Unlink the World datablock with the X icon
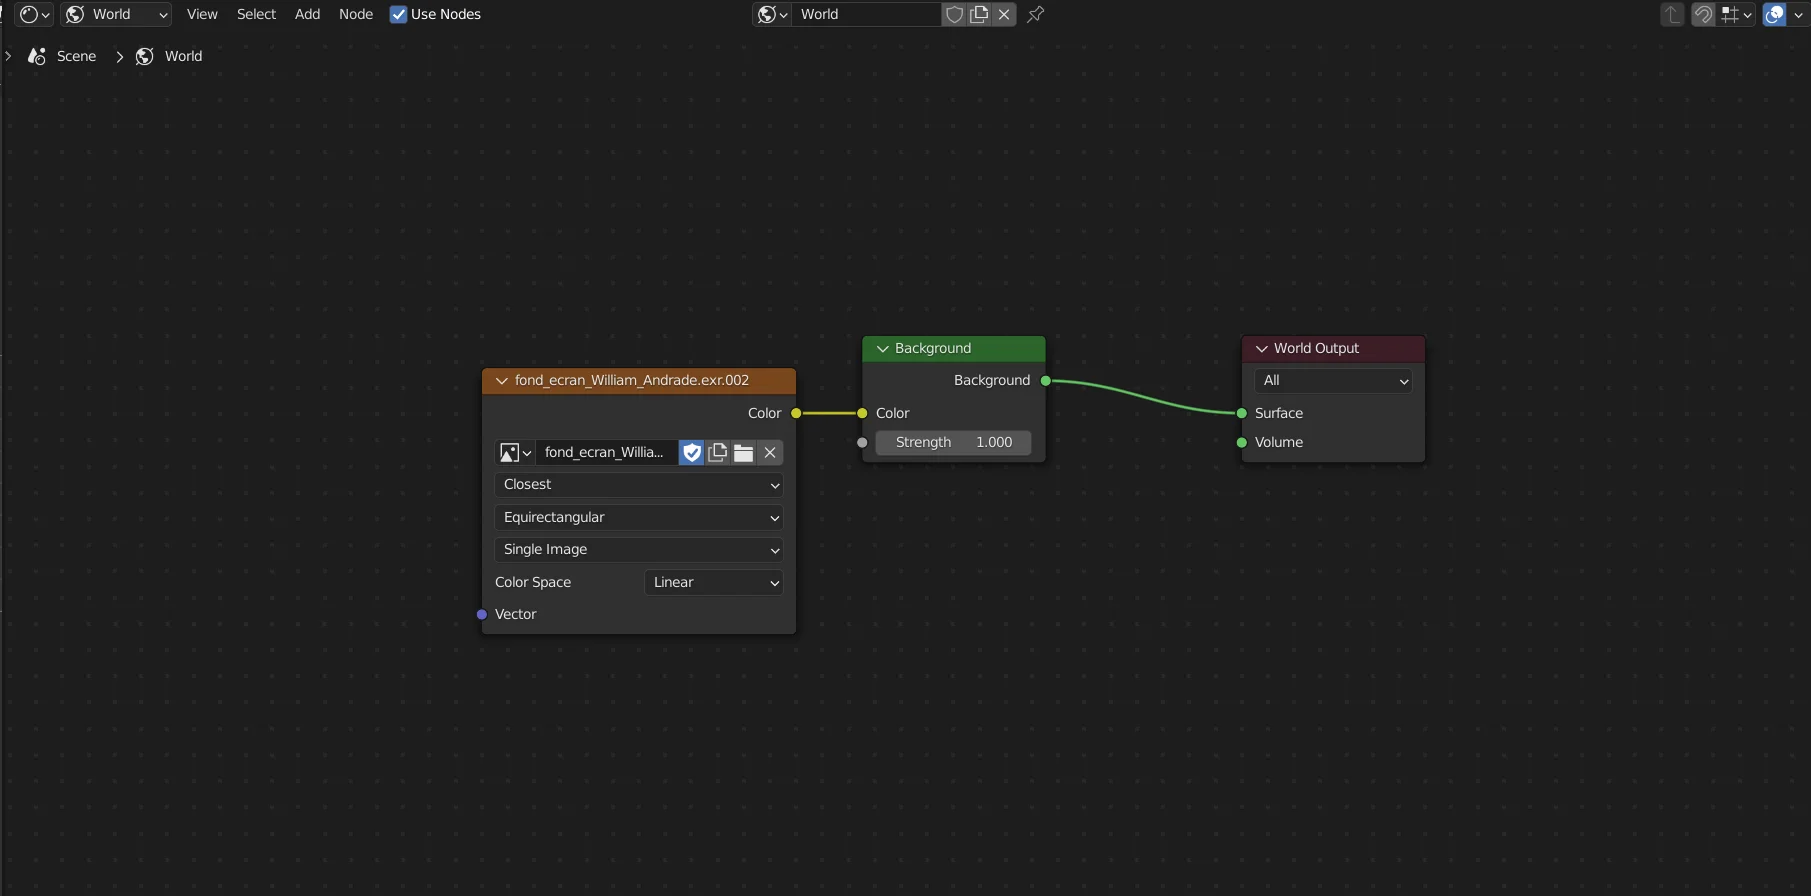1811x896 pixels. tap(1004, 14)
